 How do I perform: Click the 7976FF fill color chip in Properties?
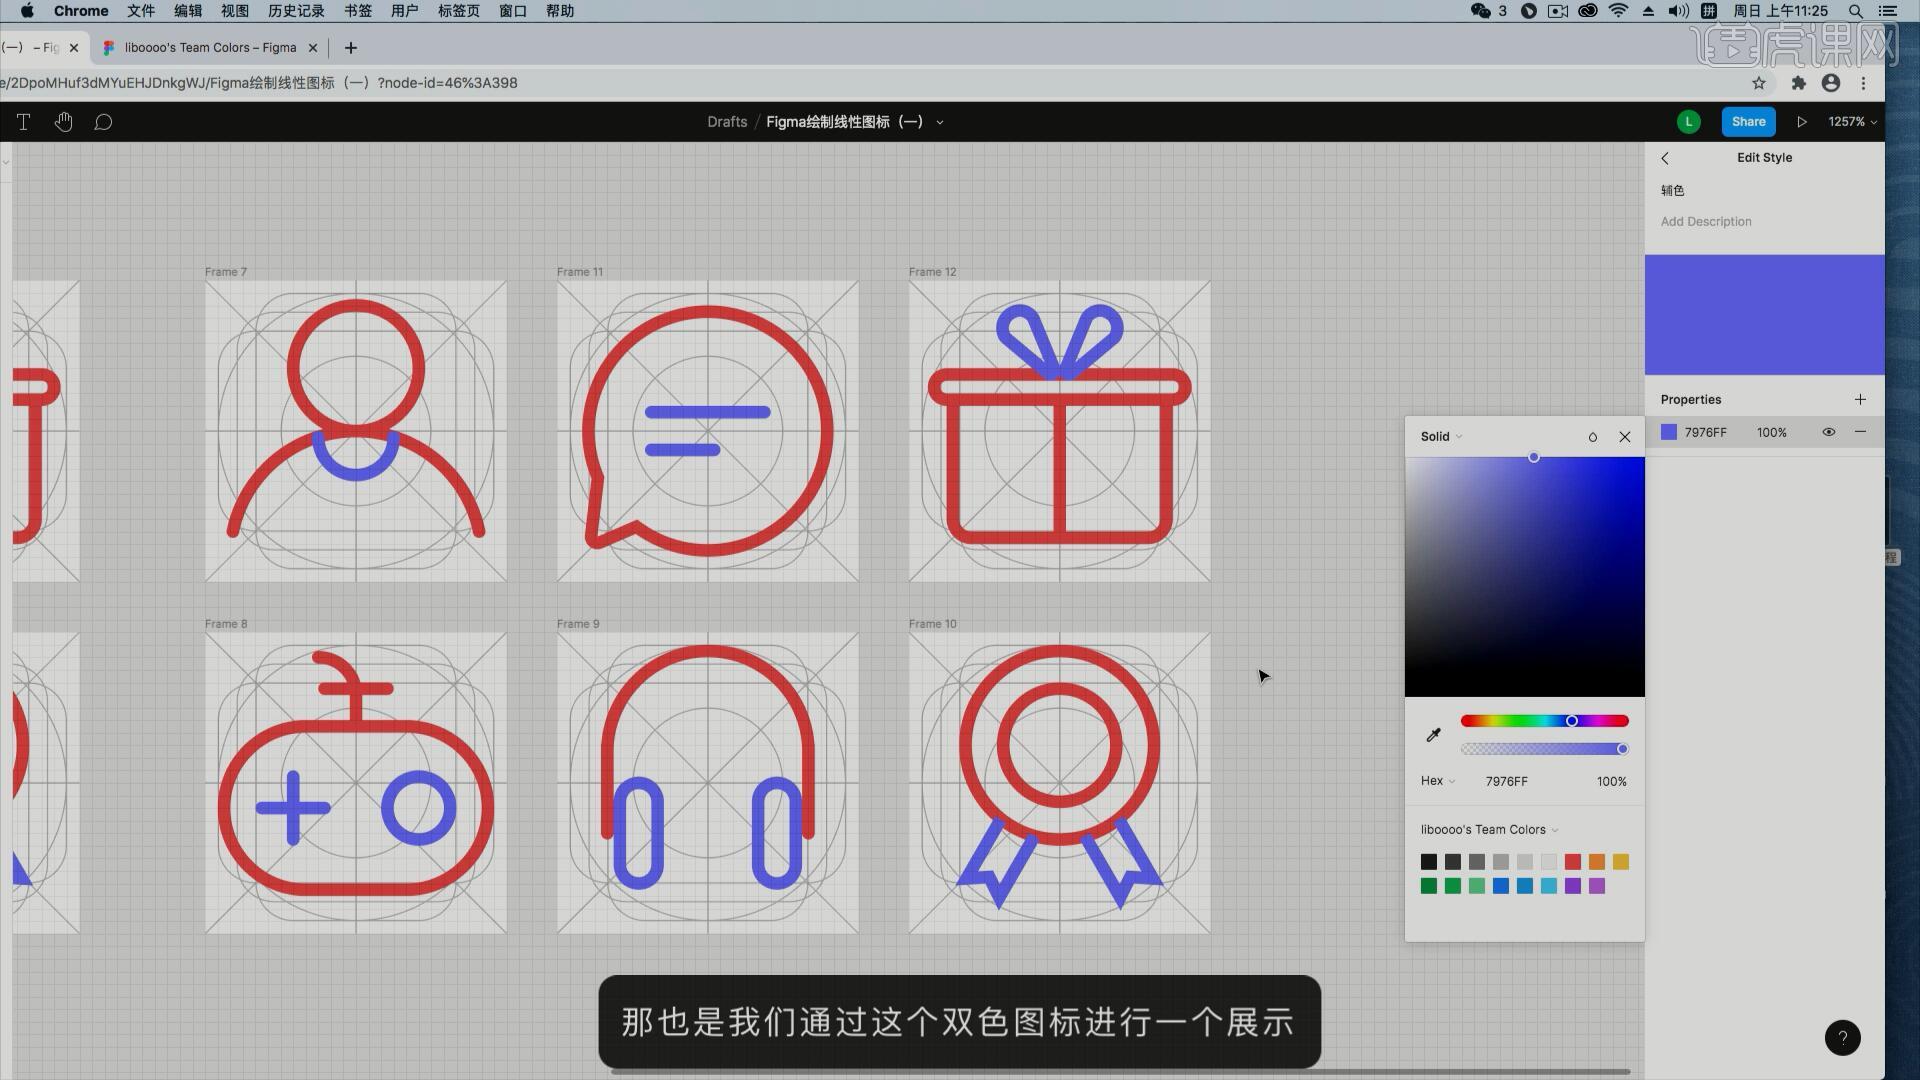click(1669, 432)
